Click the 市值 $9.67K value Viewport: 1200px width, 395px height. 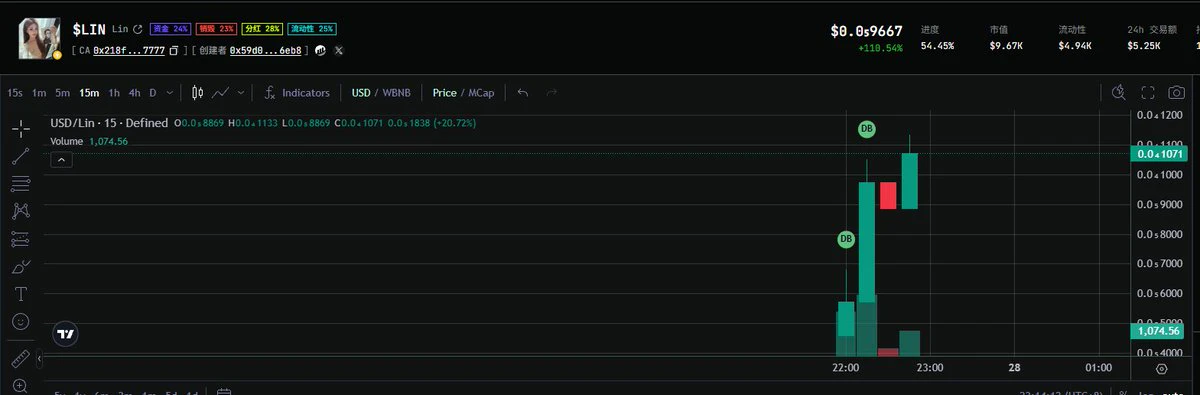[x=1006, y=46]
